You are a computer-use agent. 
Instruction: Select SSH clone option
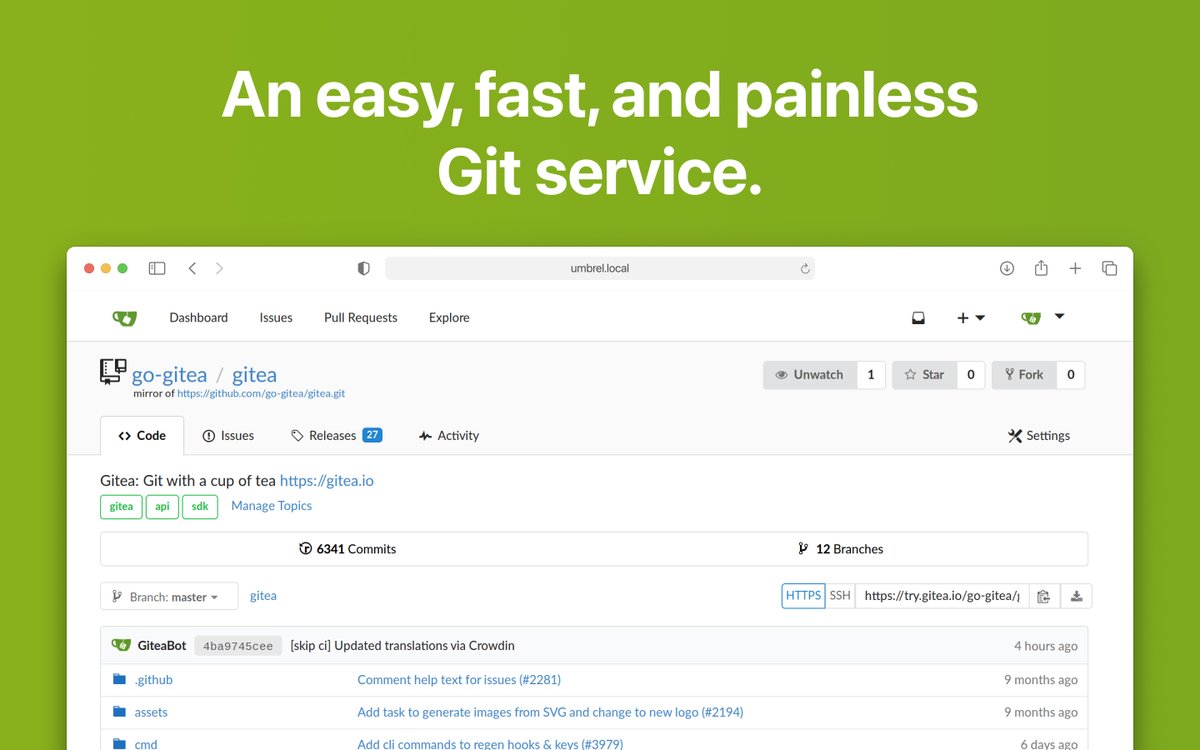point(840,596)
